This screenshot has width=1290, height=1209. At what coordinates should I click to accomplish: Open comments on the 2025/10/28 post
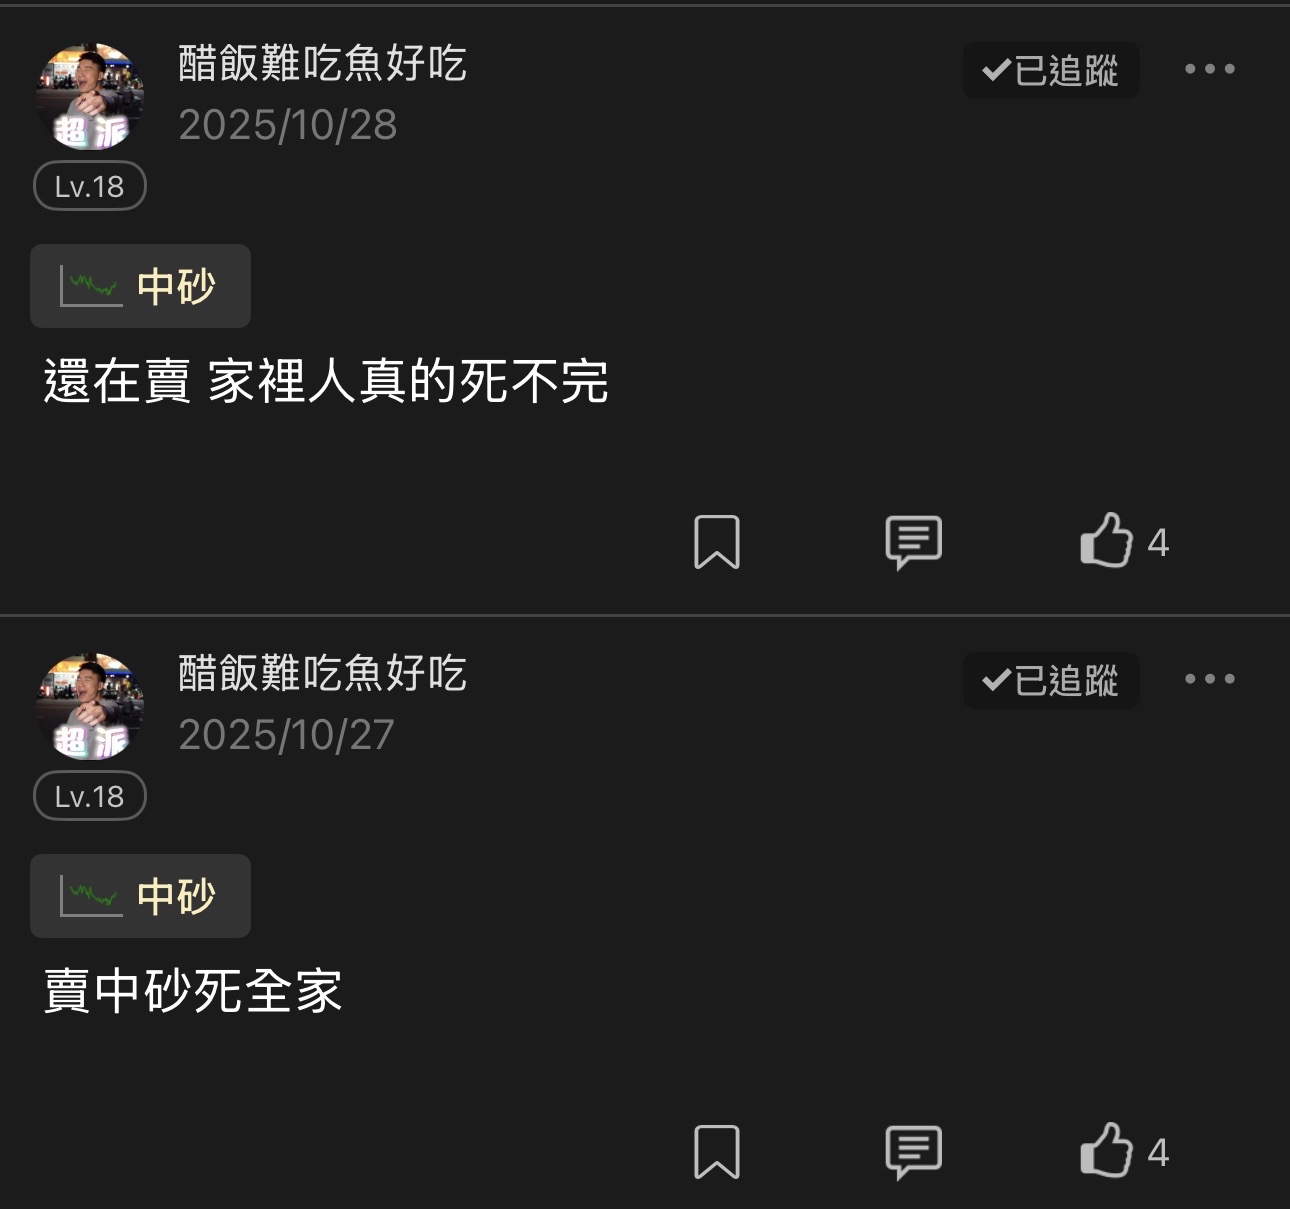(913, 542)
